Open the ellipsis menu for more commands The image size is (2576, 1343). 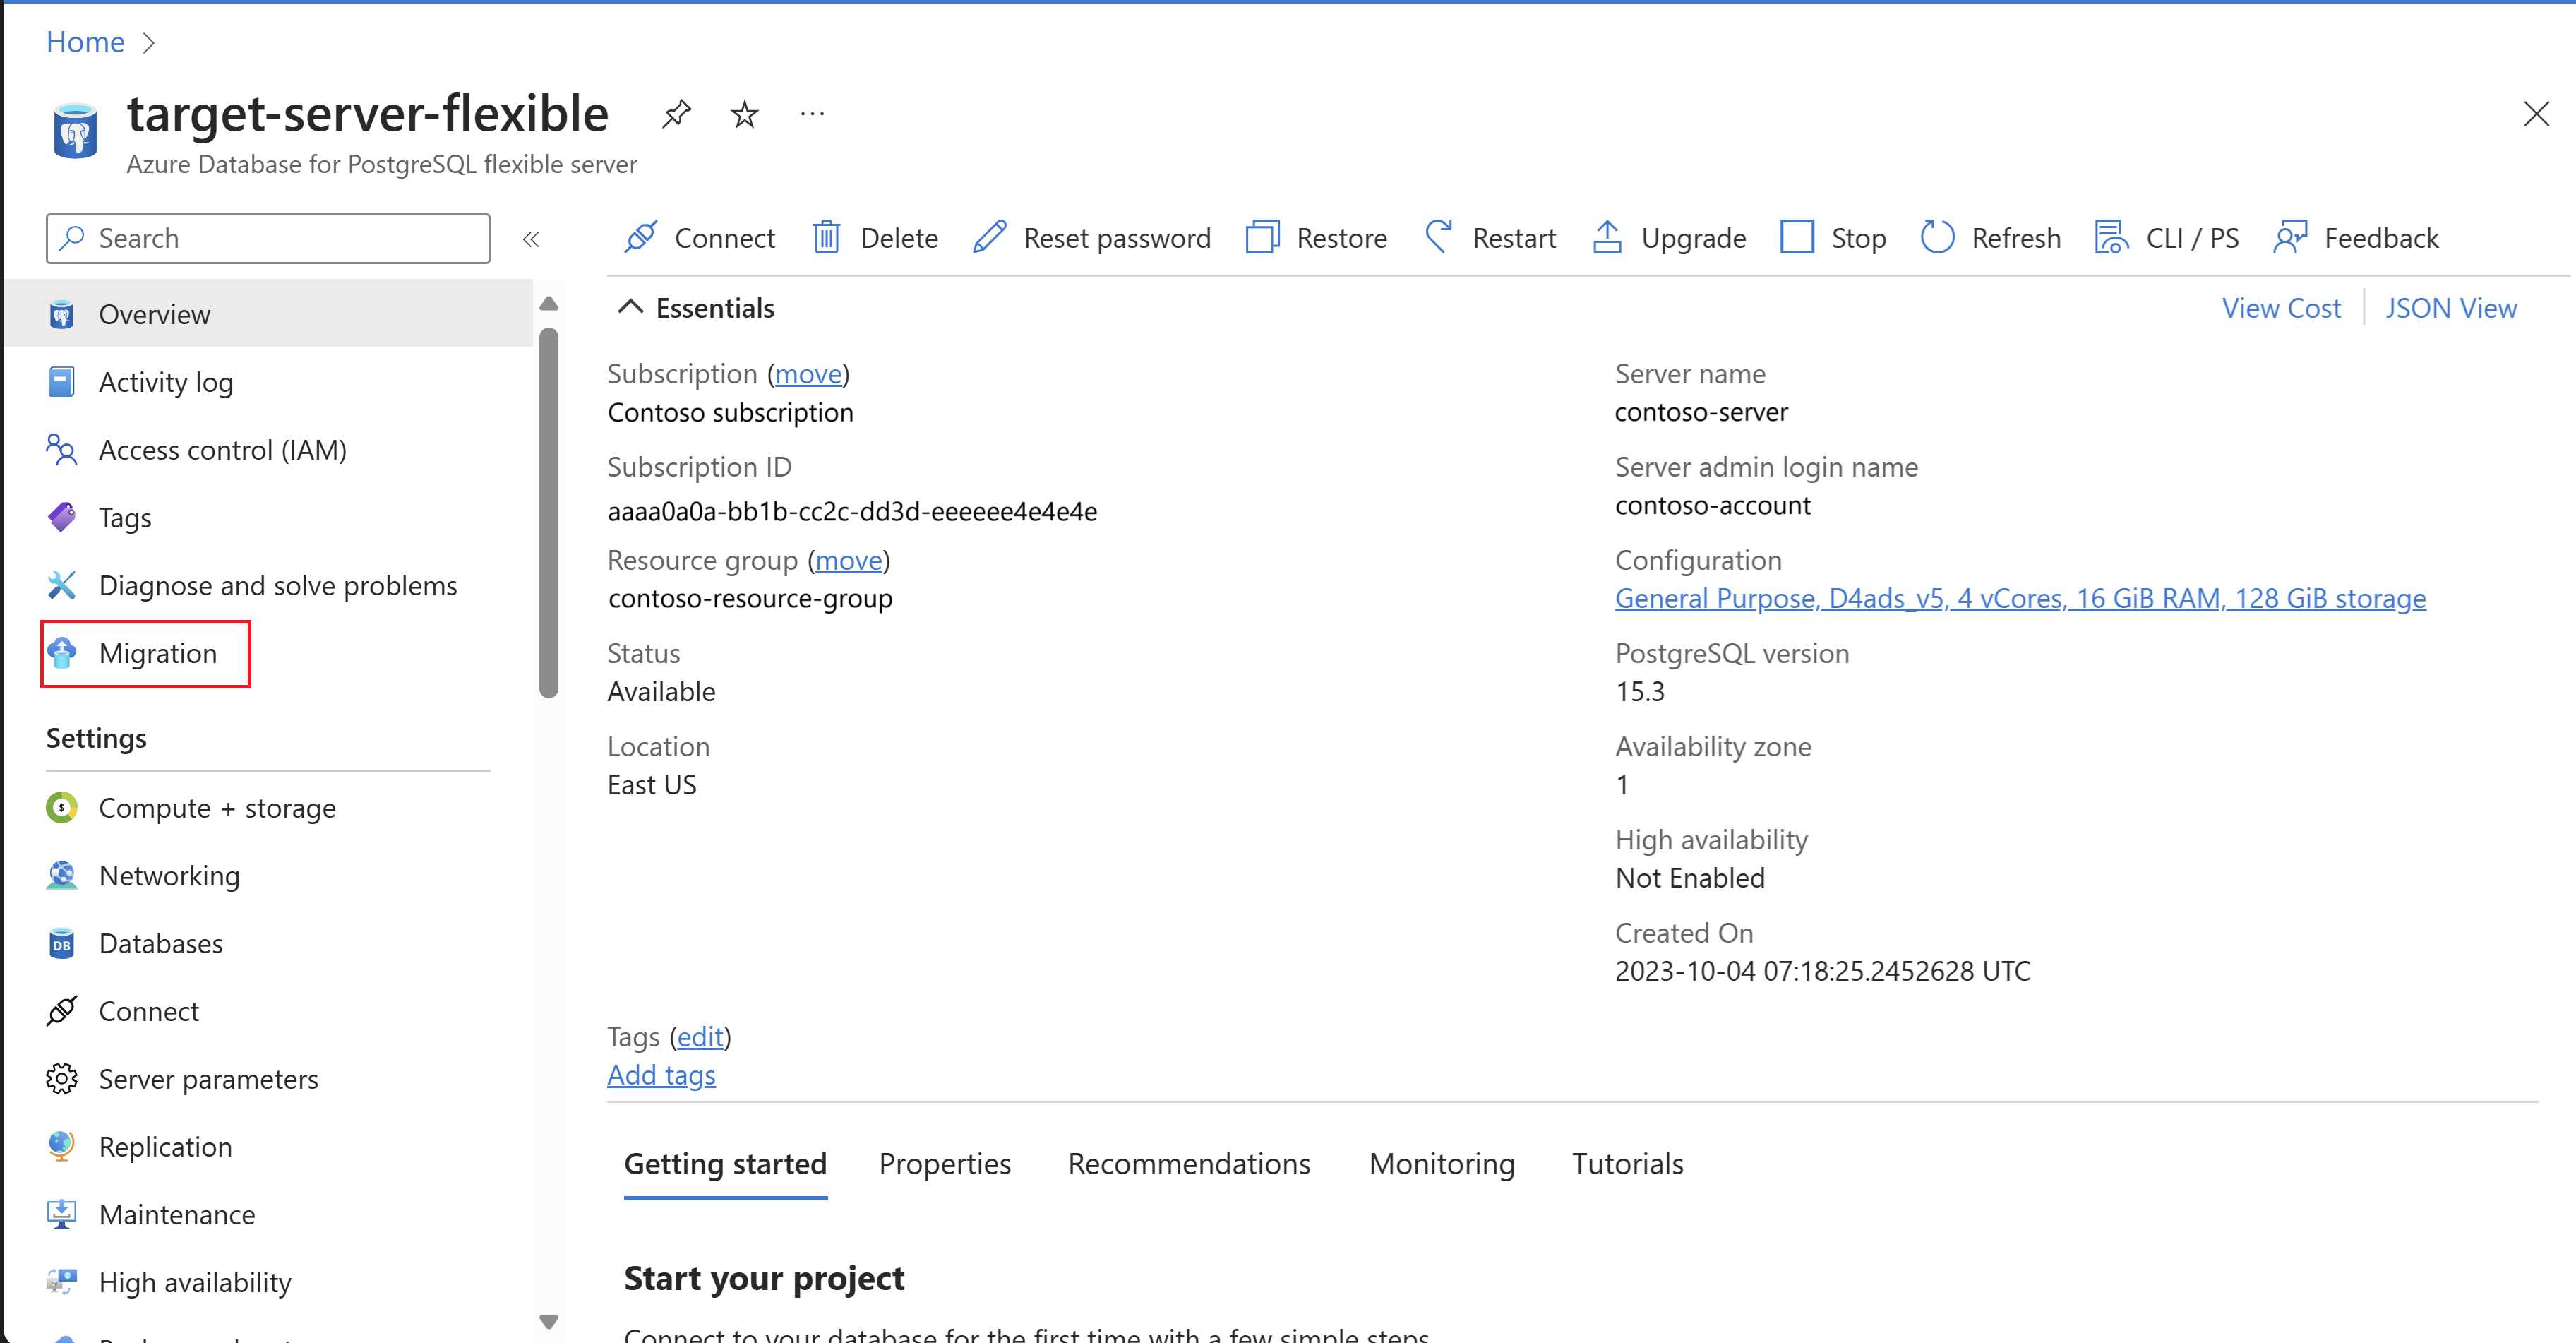click(812, 114)
